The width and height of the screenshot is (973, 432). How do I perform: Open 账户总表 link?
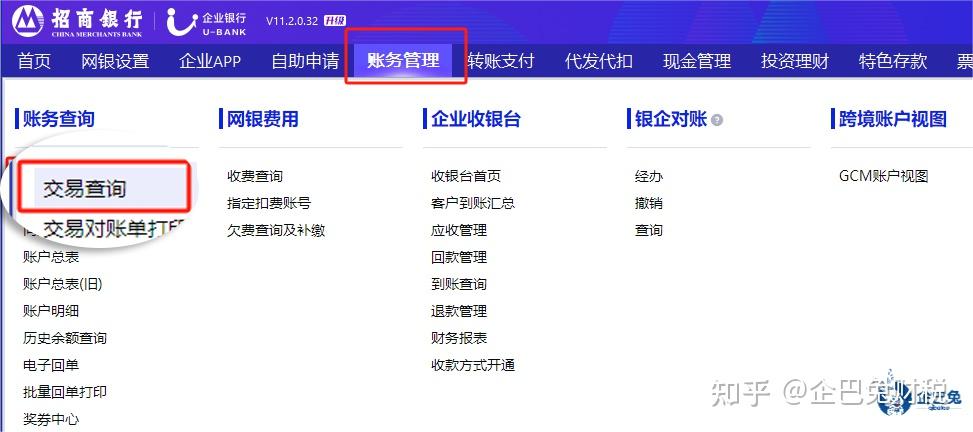click(51, 257)
